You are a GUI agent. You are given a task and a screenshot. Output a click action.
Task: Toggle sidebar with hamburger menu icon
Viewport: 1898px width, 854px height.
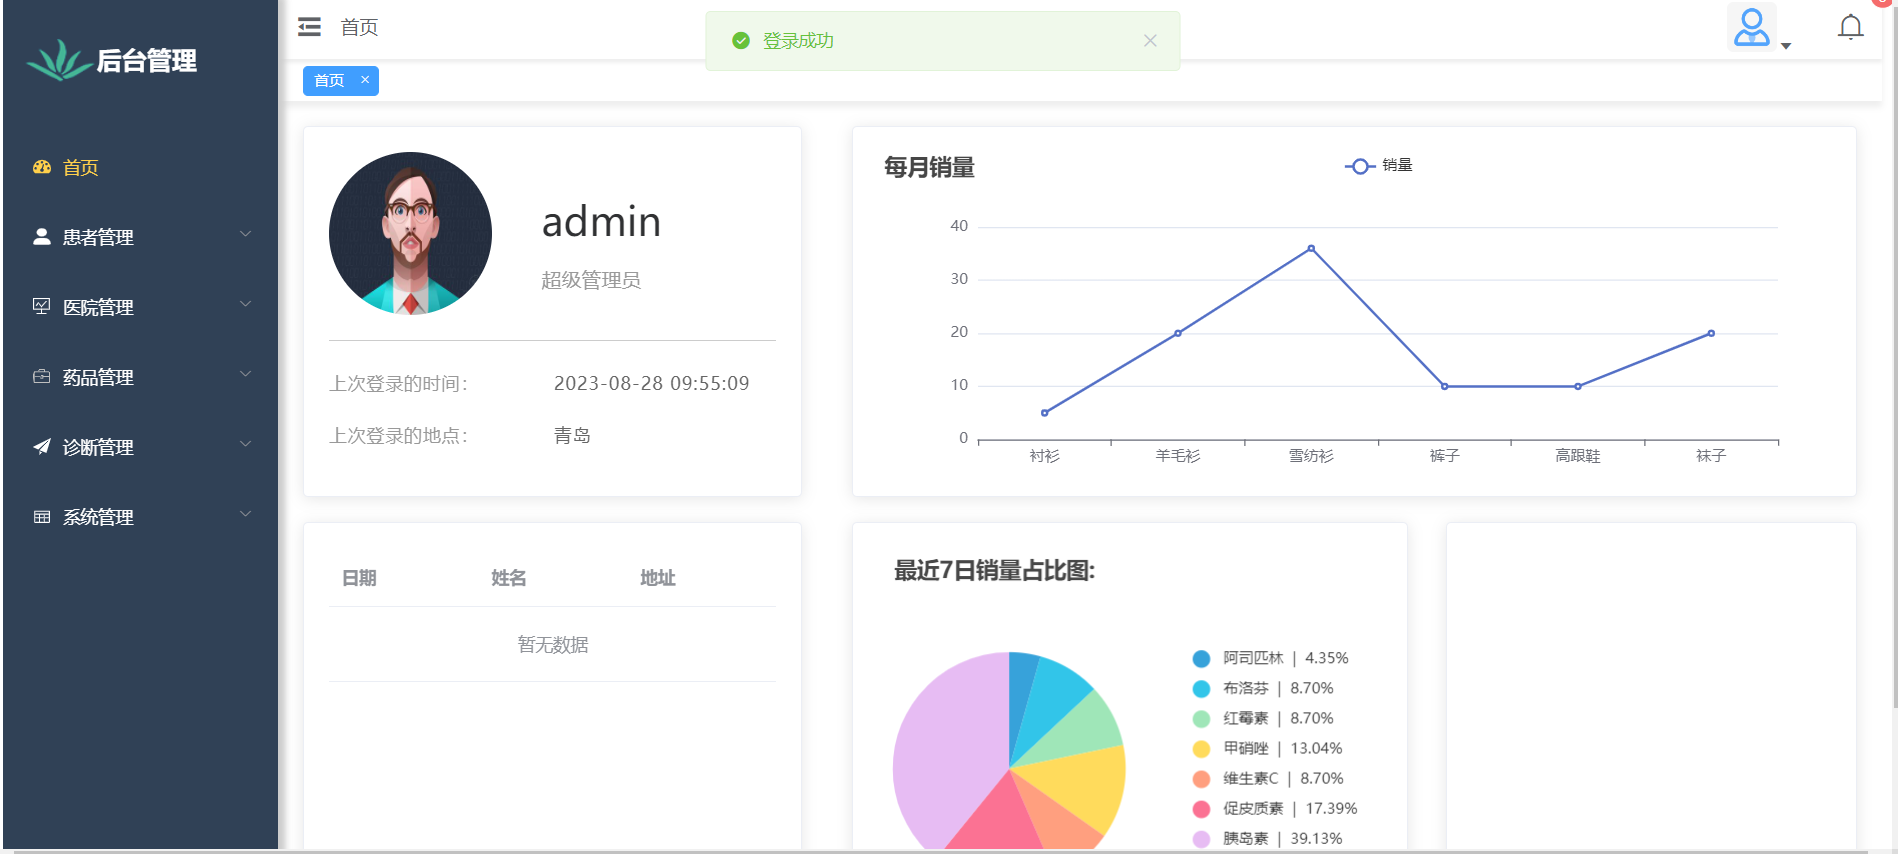tap(309, 27)
